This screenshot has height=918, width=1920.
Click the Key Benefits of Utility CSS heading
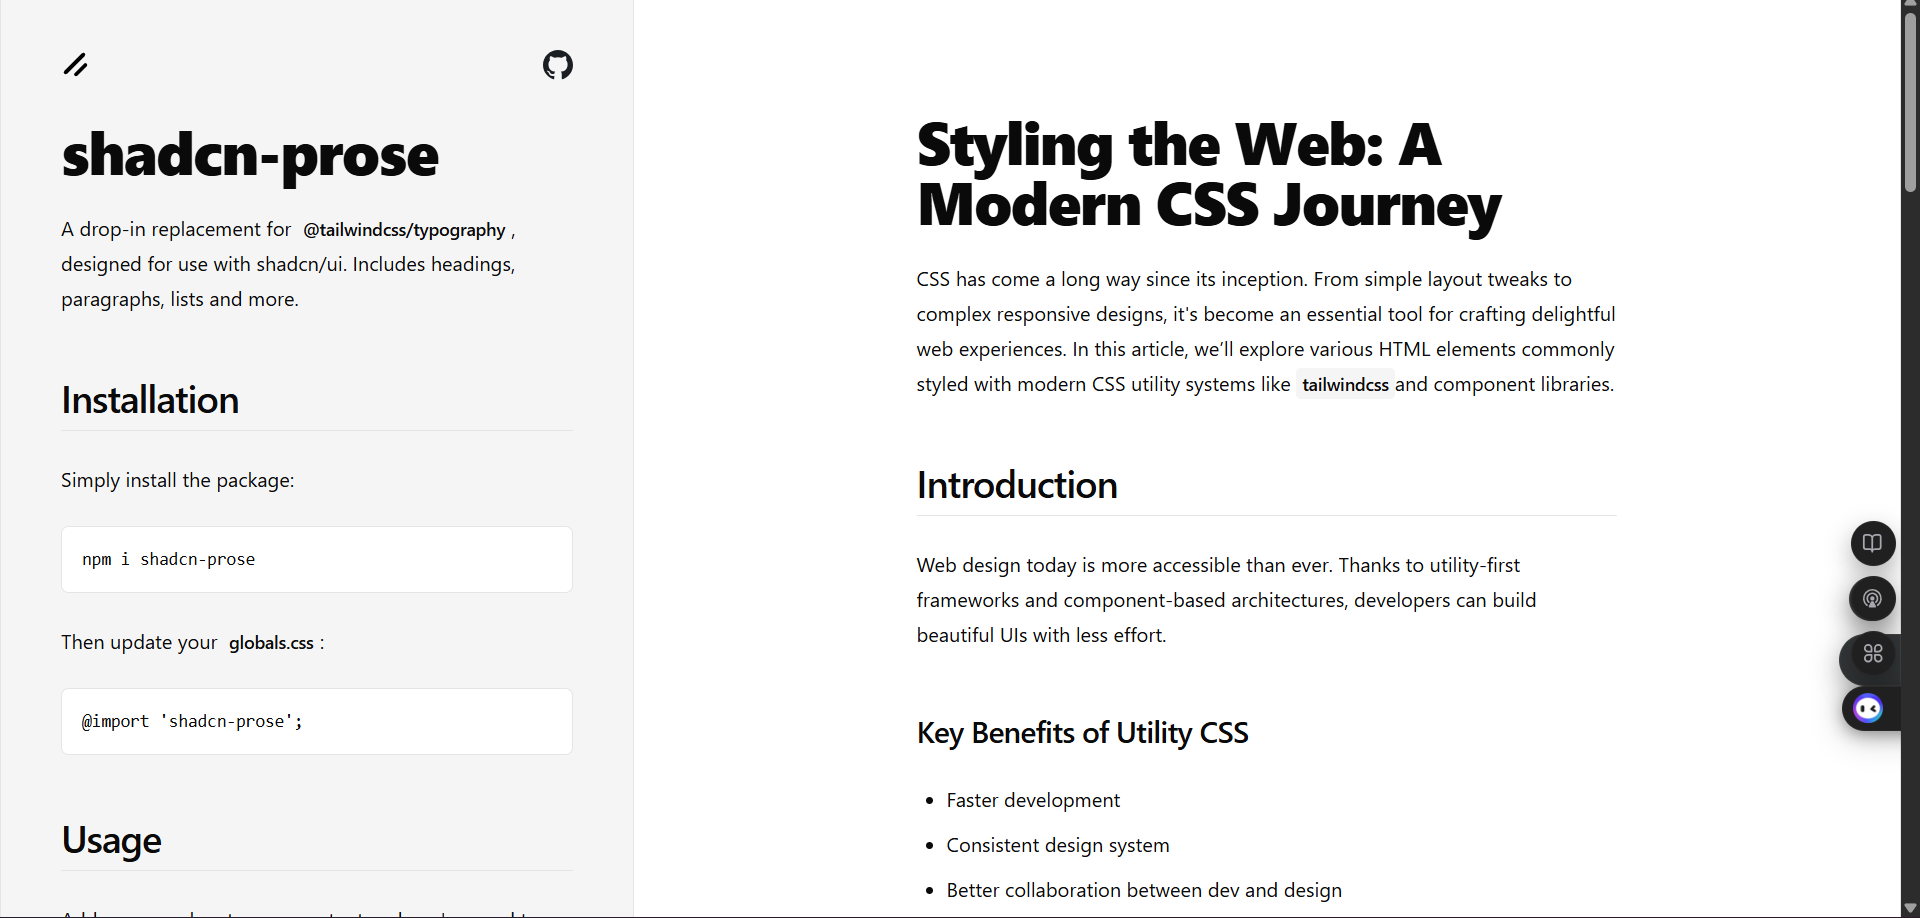coord(1082,733)
